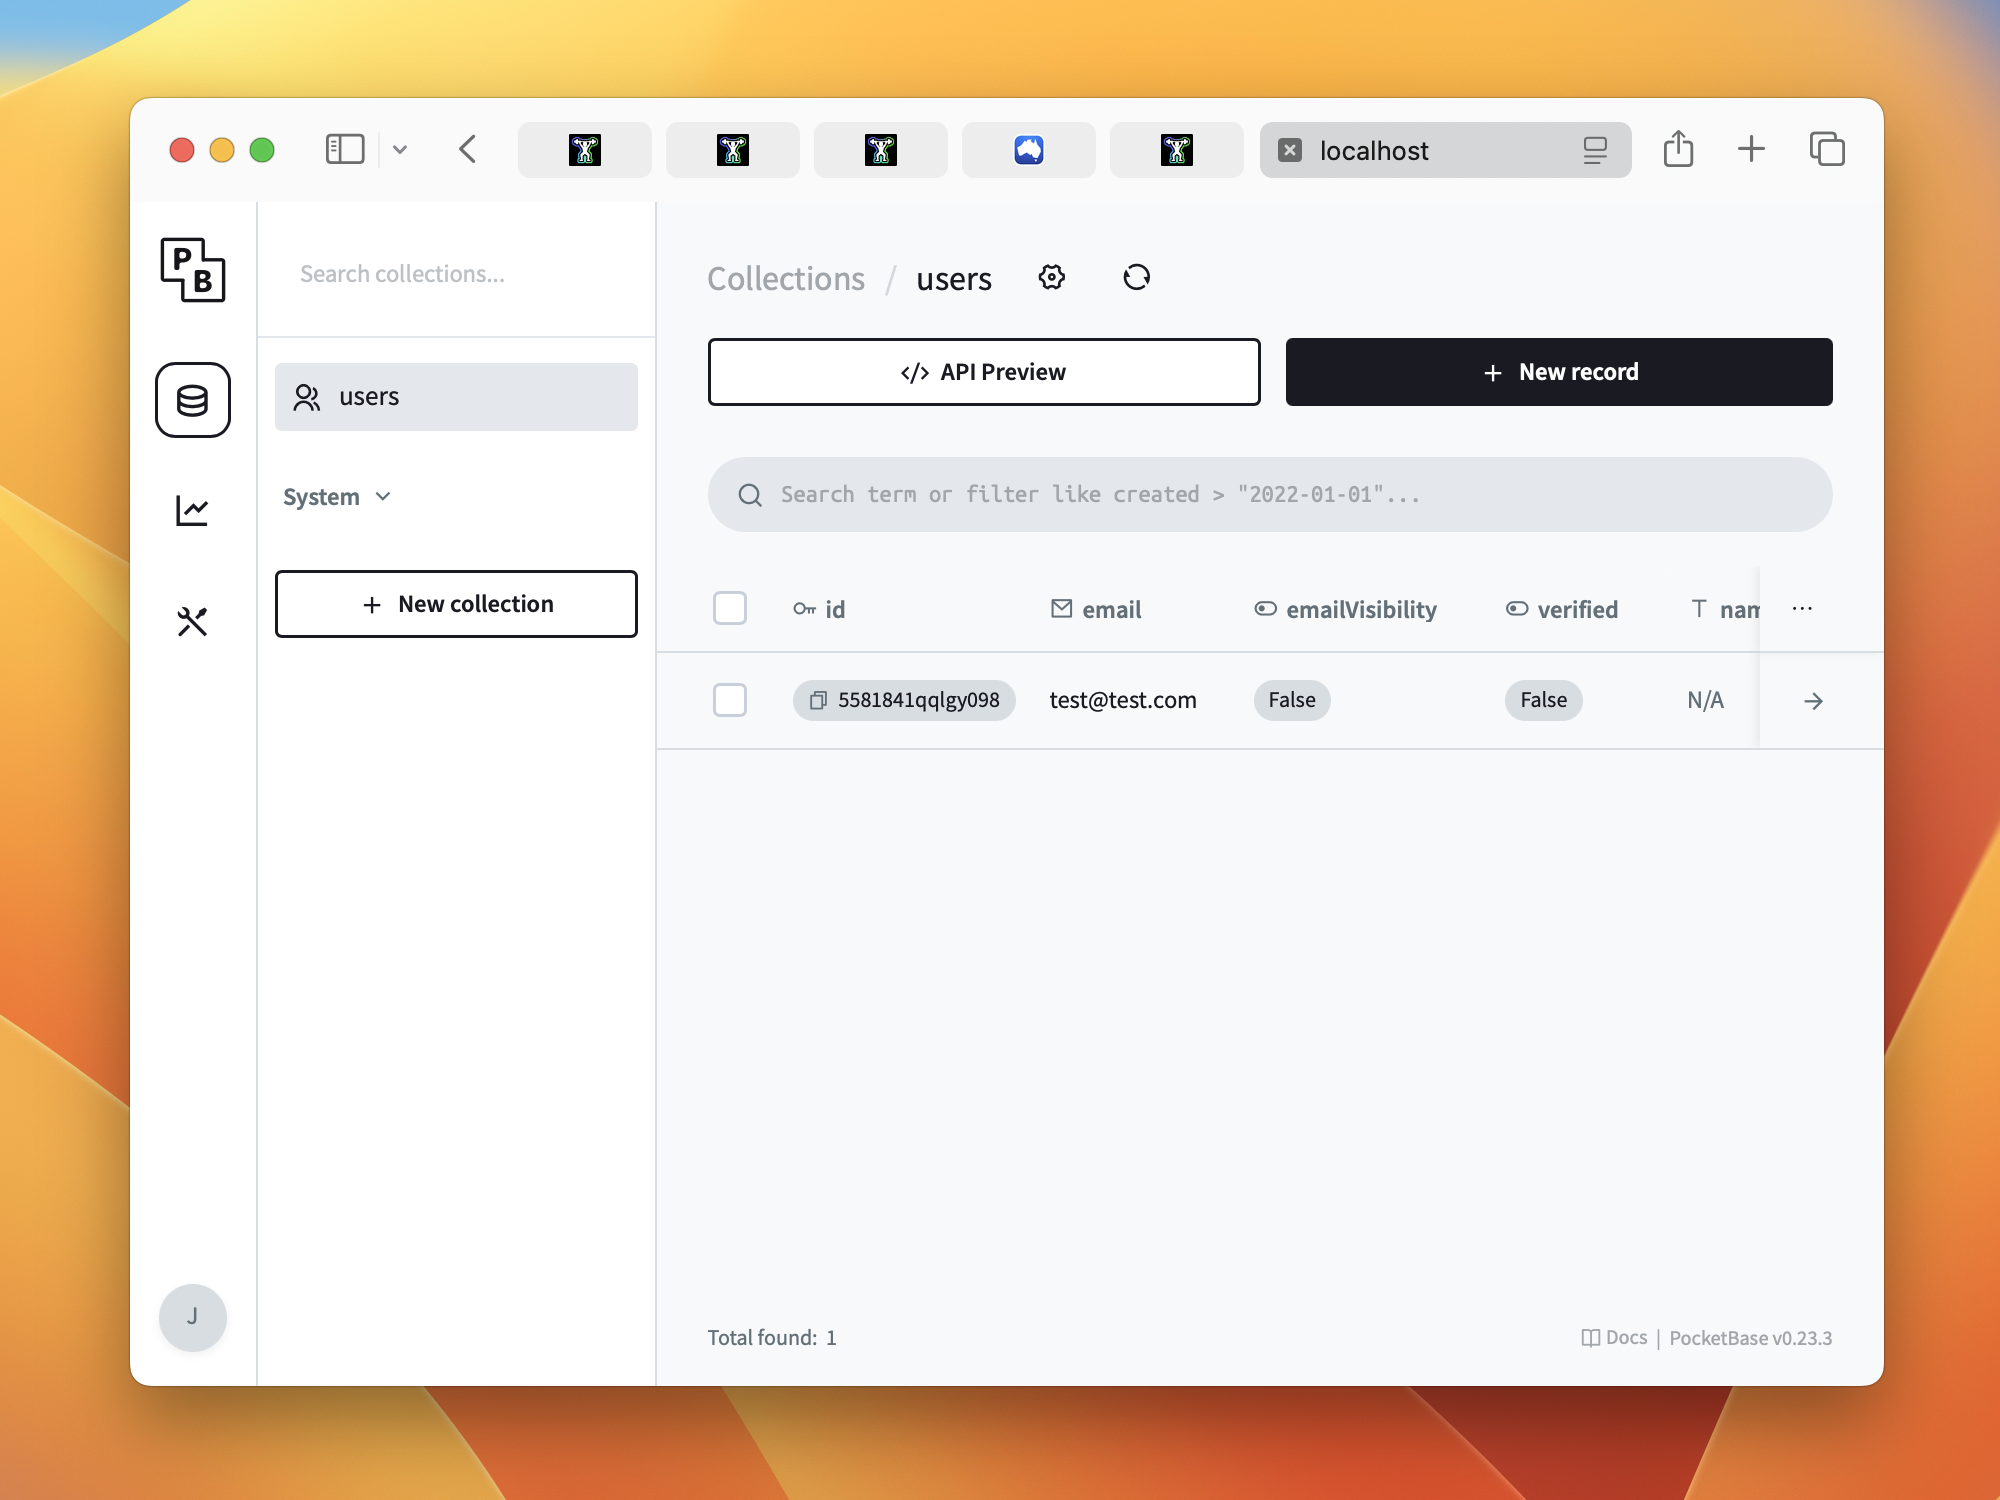Click the PocketBase v0.23.3 version link
Viewport: 2000px width, 1500px height.
[x=1751, y=1338]
